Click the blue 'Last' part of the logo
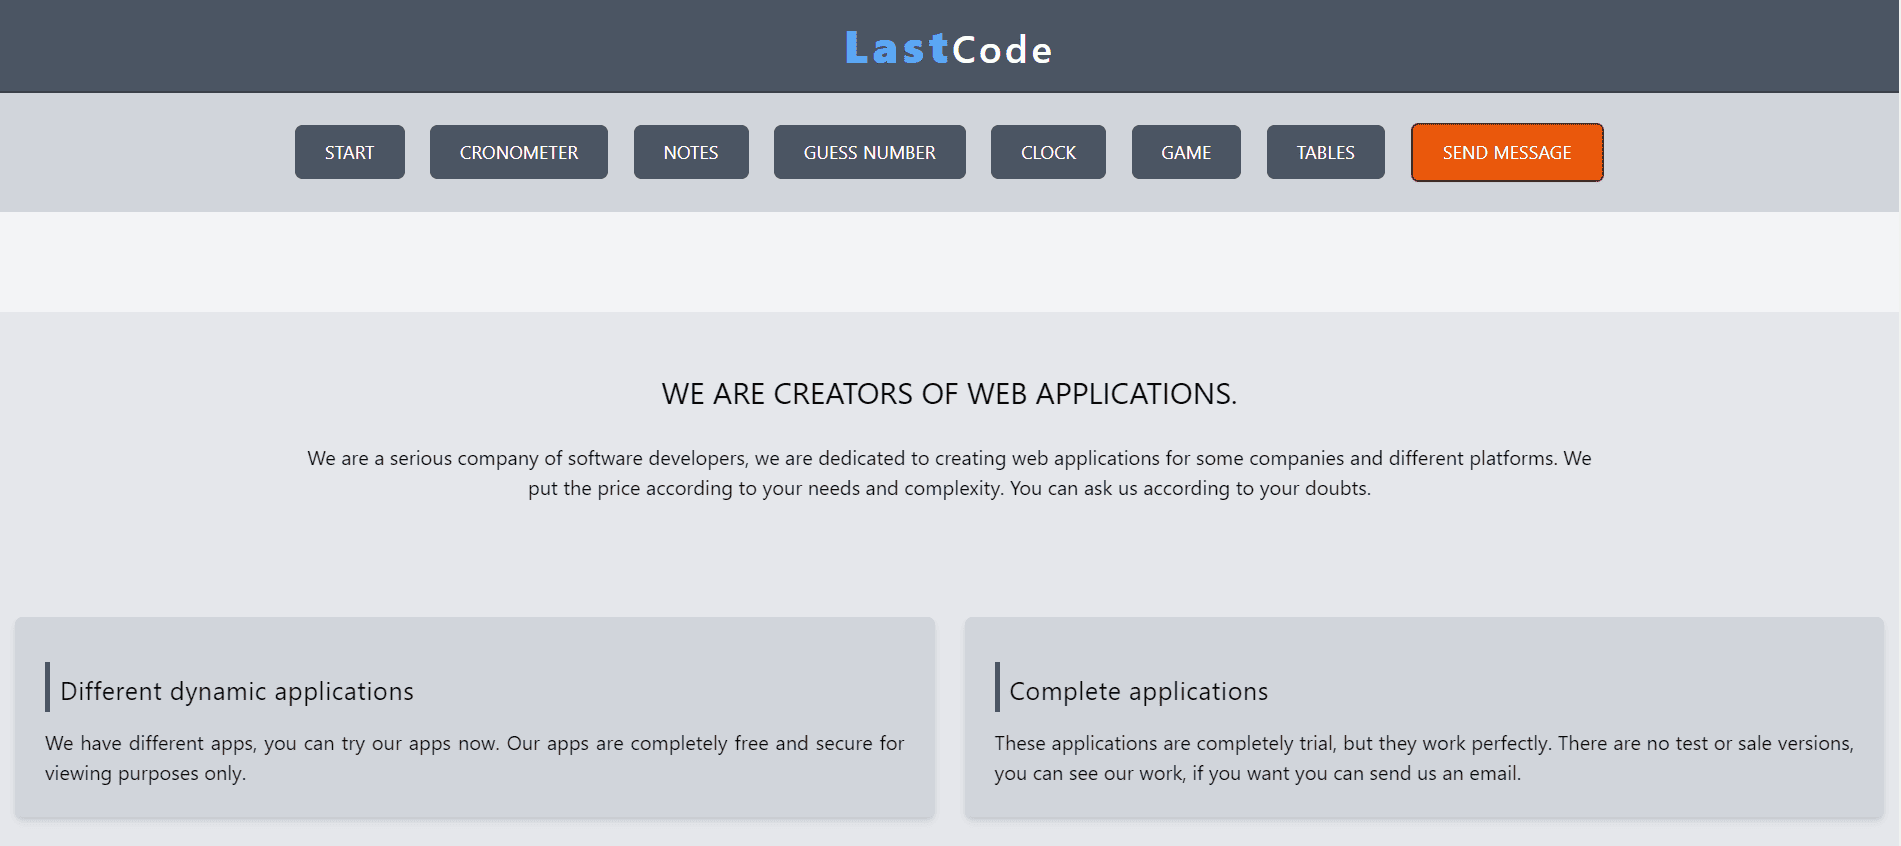This screenshot has height=846, width=1901. coord(896,48)
